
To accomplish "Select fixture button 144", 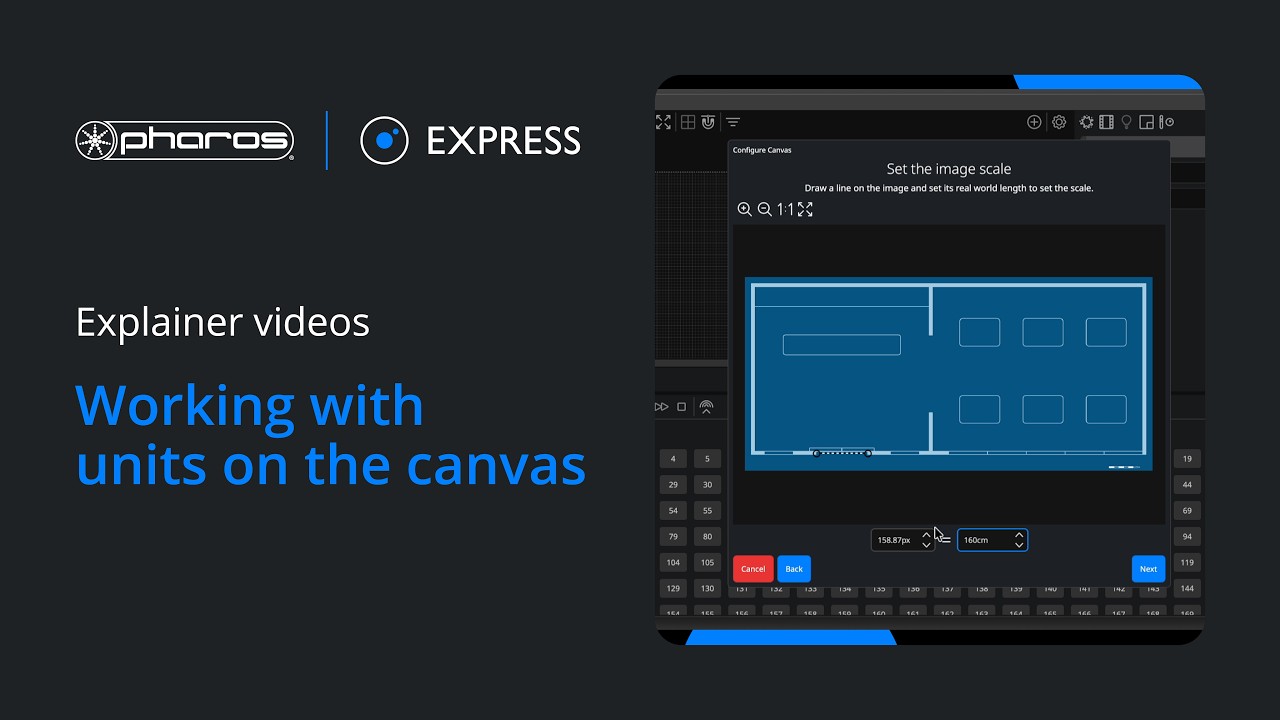I will [x=1187, y=589].
